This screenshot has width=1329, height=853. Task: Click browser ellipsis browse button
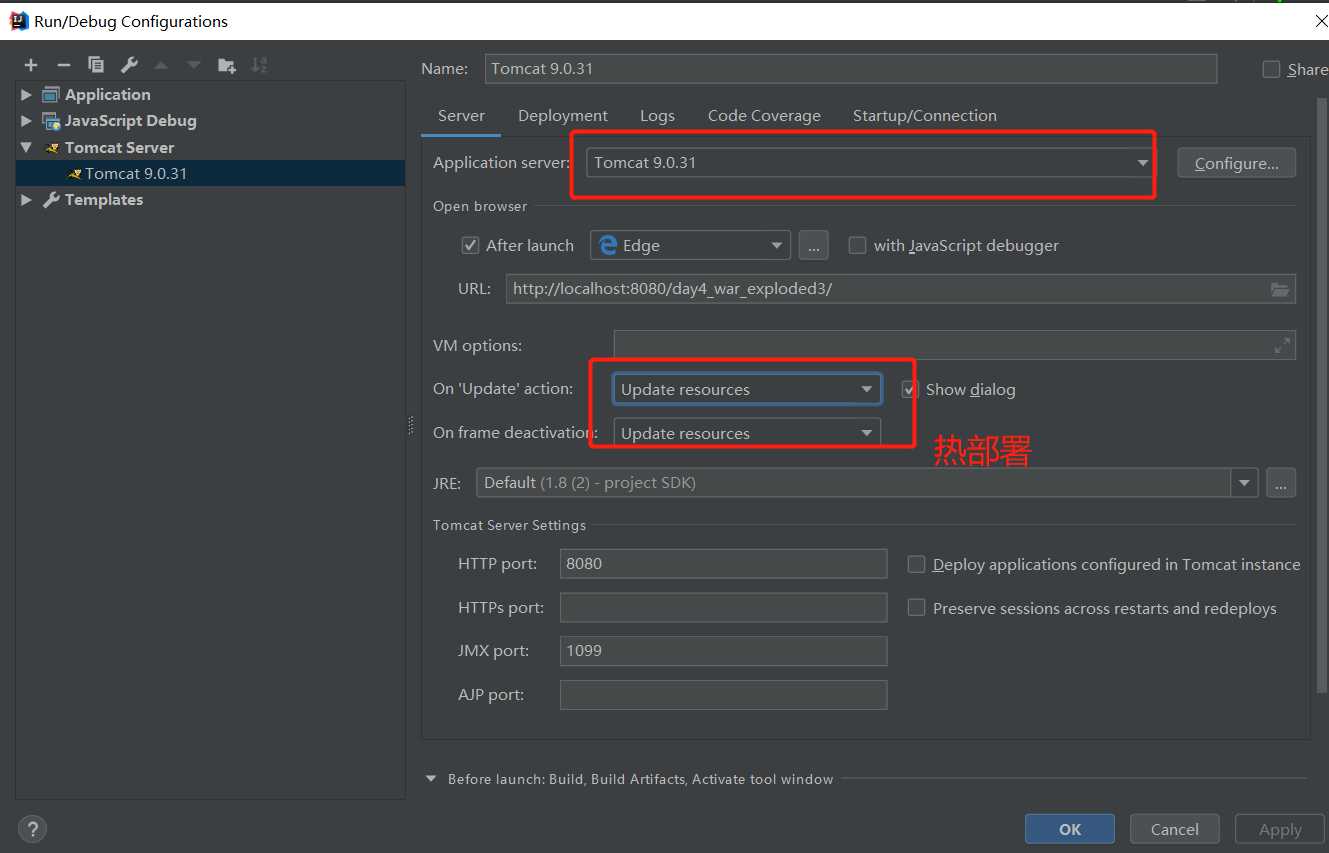click(x=814, y=245)
